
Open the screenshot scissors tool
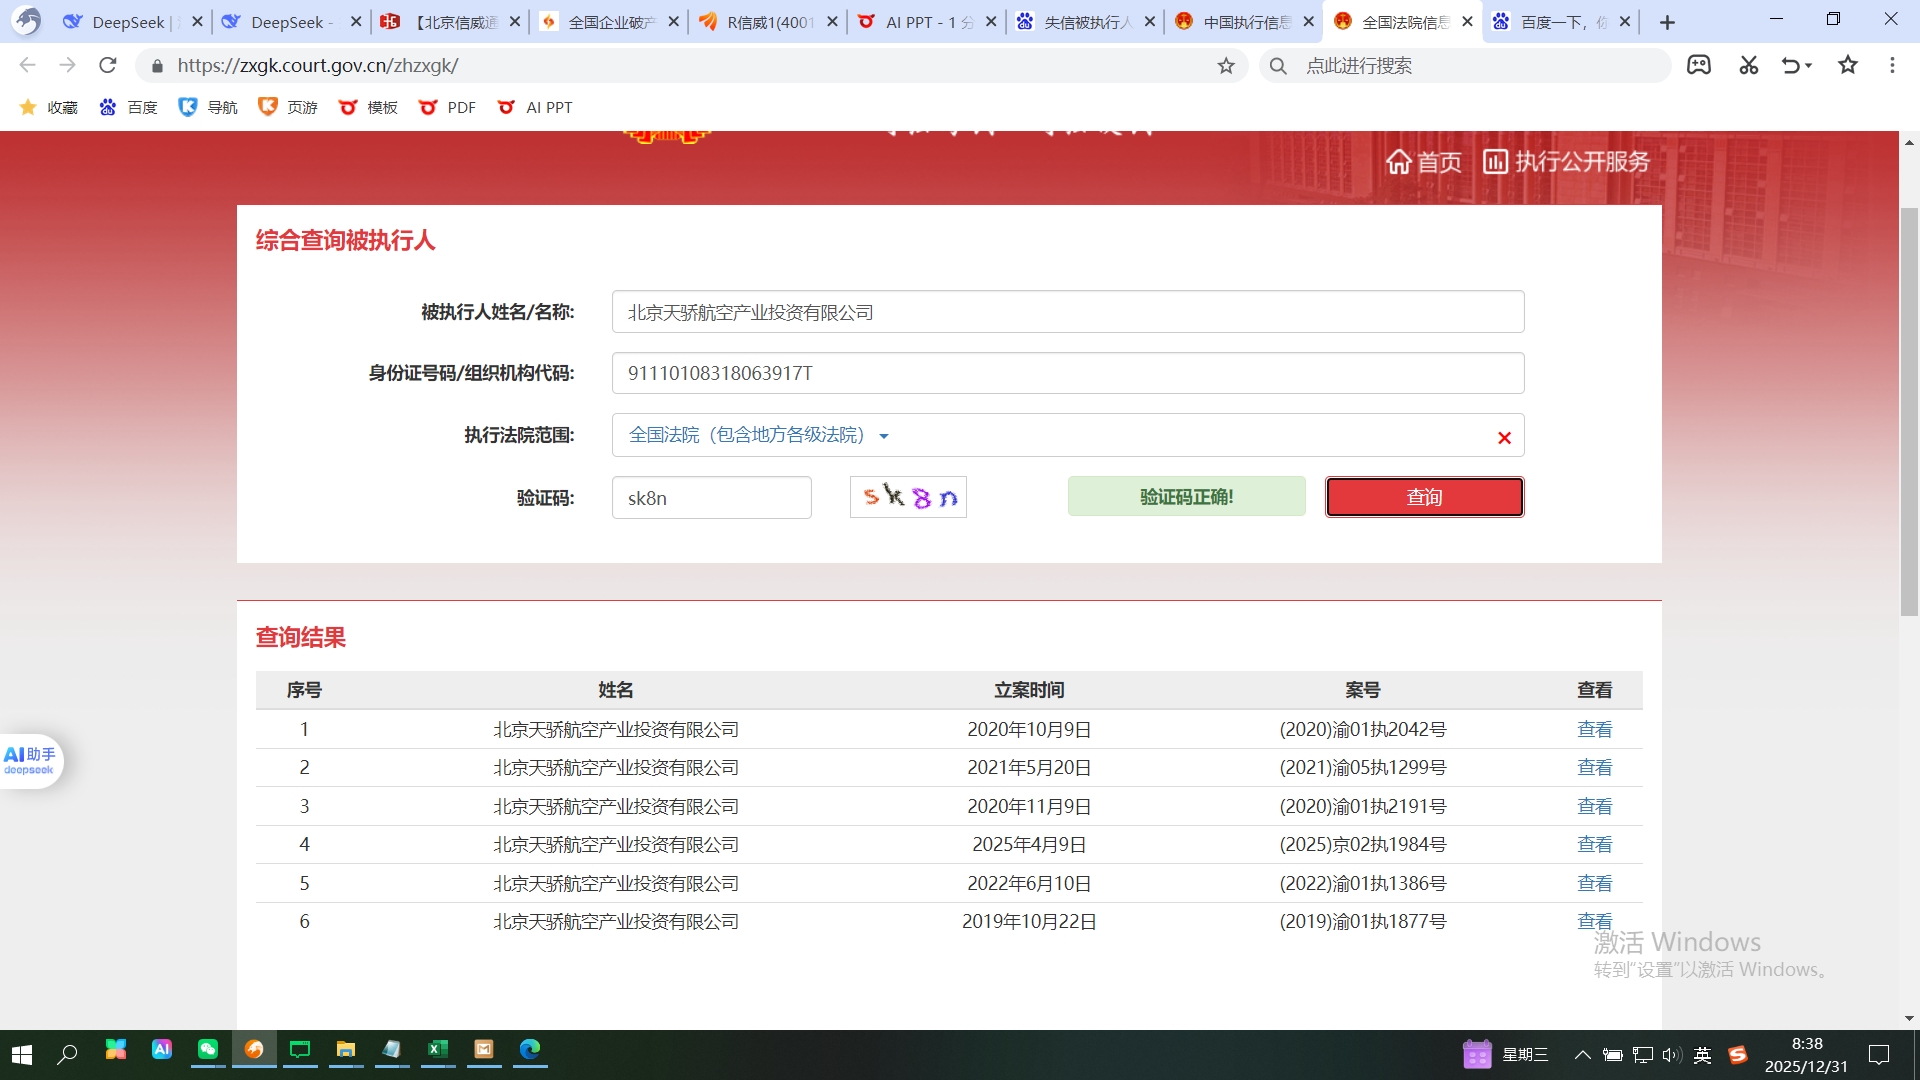point(1748,66)
